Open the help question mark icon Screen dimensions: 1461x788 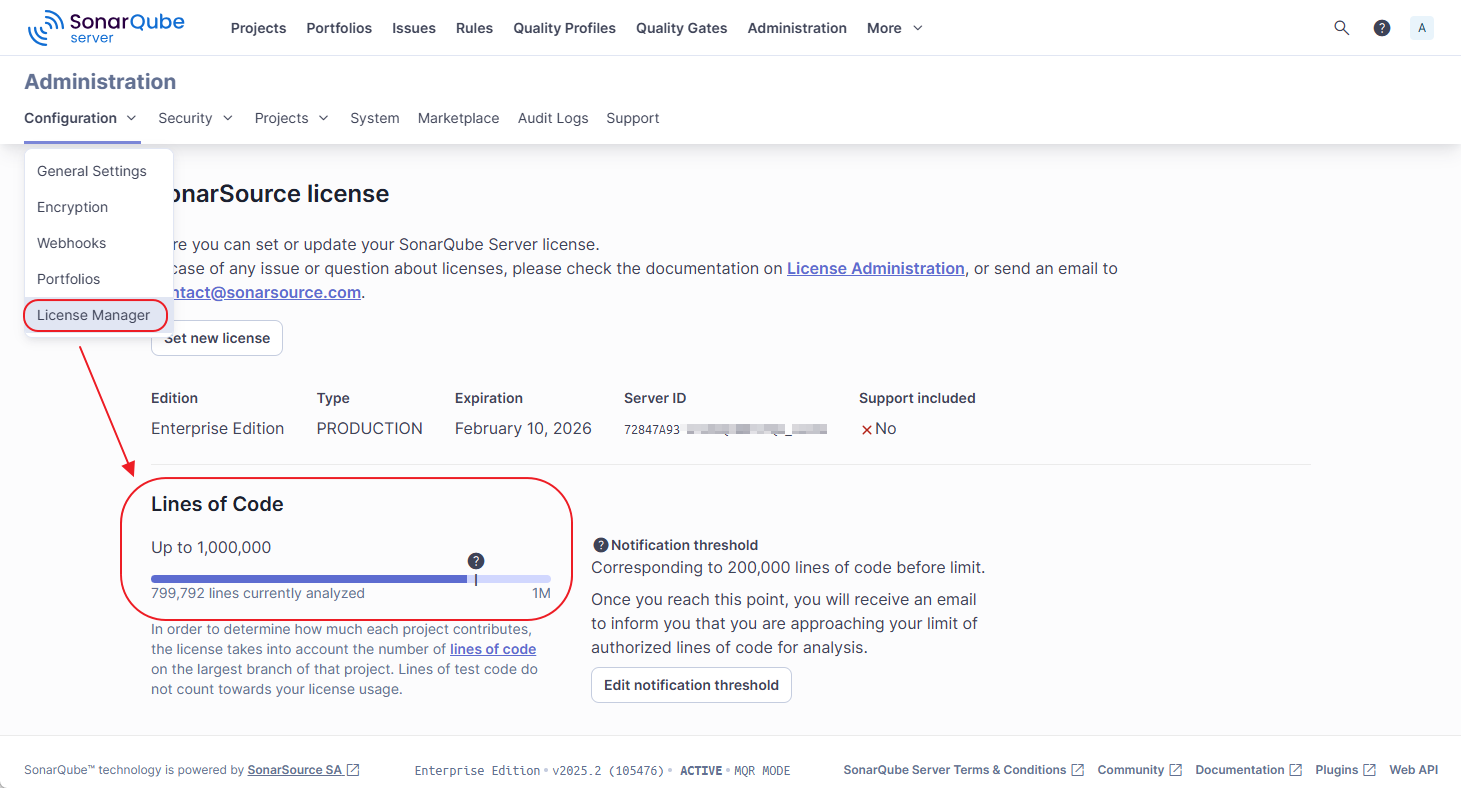coord(1382,28)
